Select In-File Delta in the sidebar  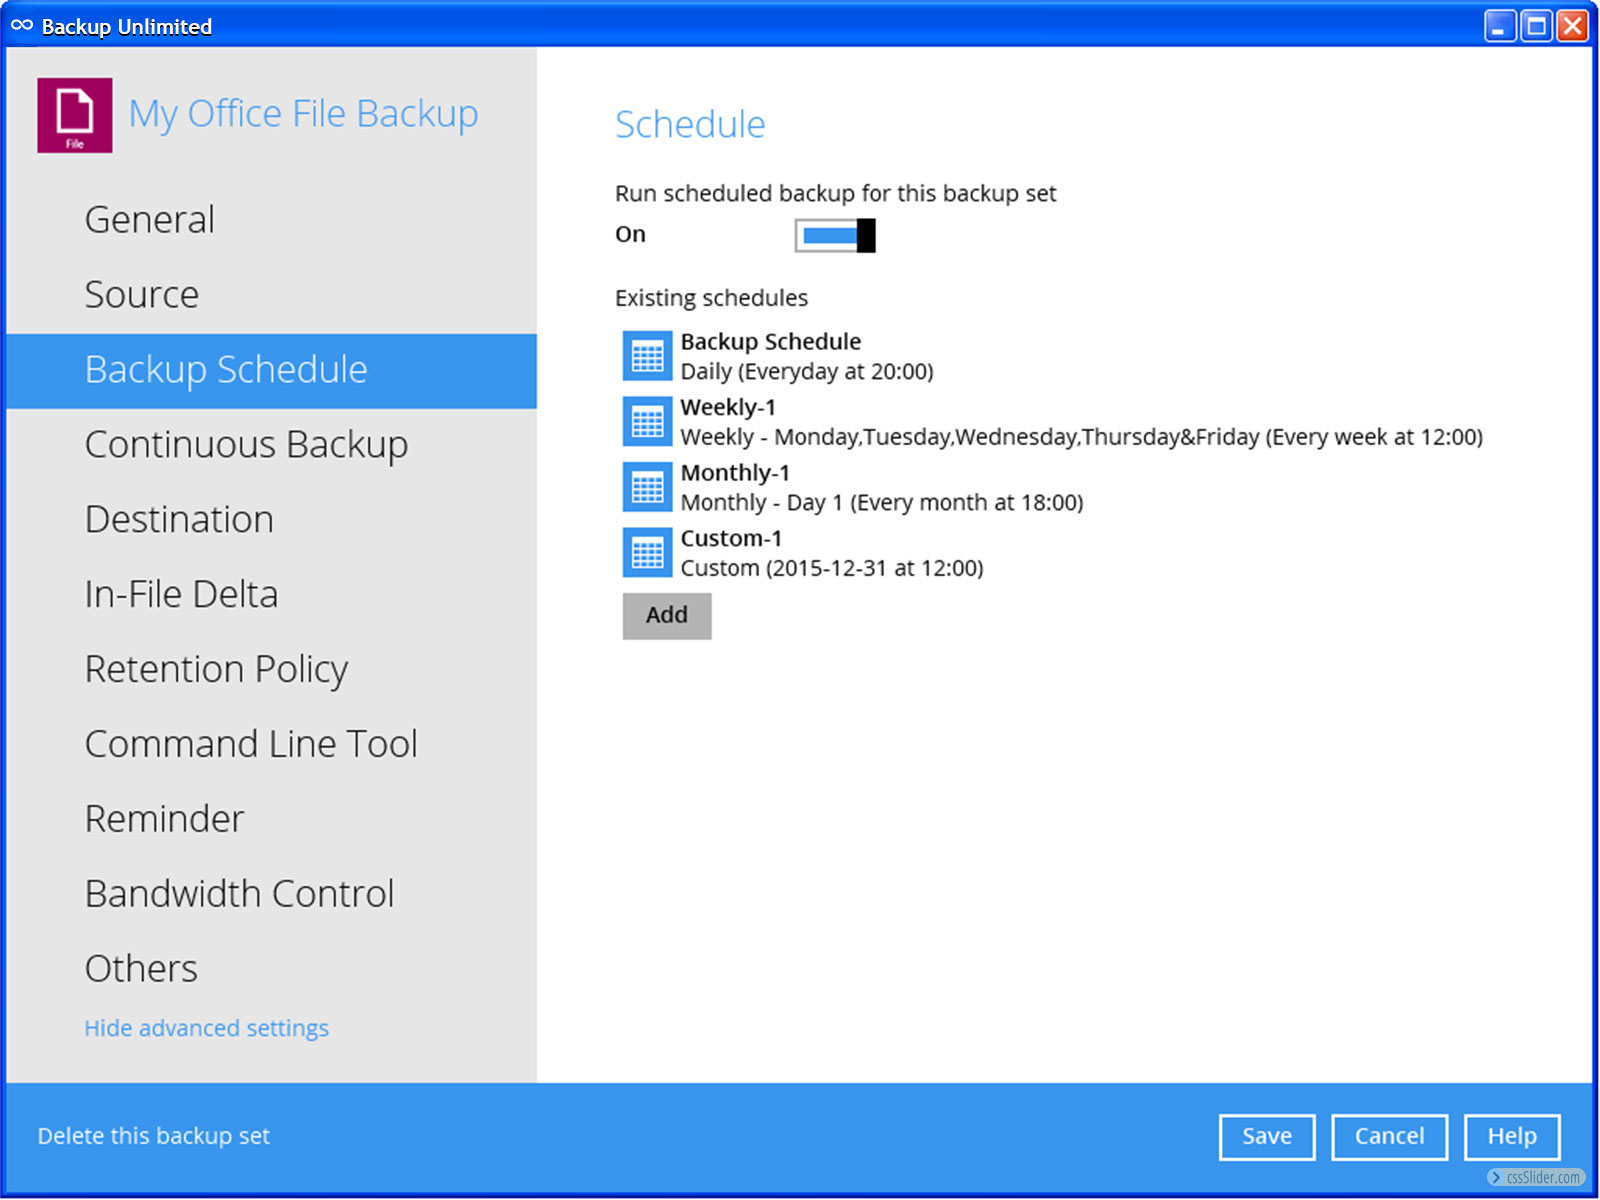pyautogui.click(x=181, y=595)
